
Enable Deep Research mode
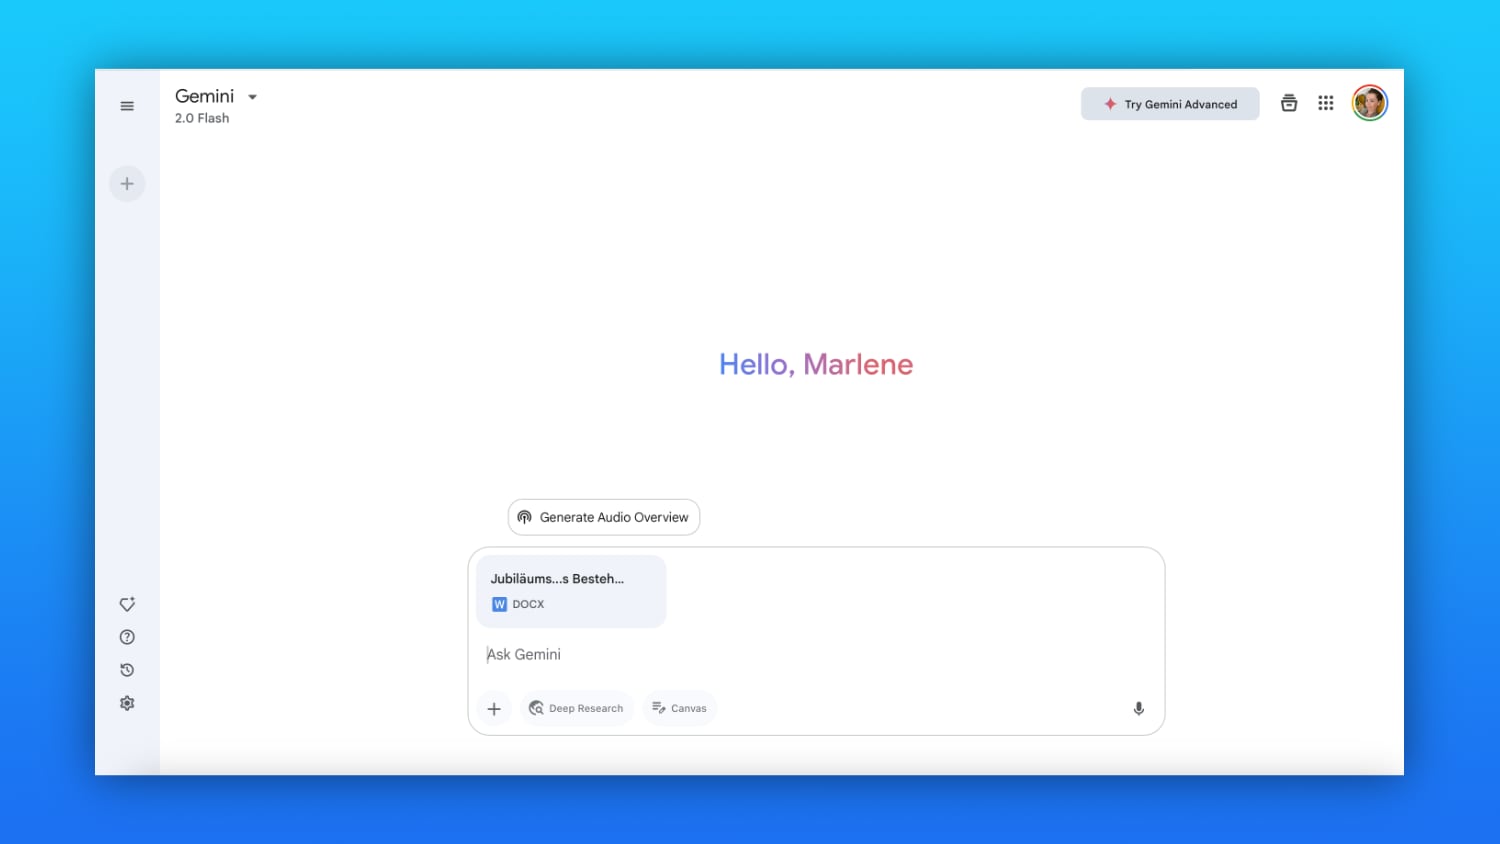click(576, 708)
